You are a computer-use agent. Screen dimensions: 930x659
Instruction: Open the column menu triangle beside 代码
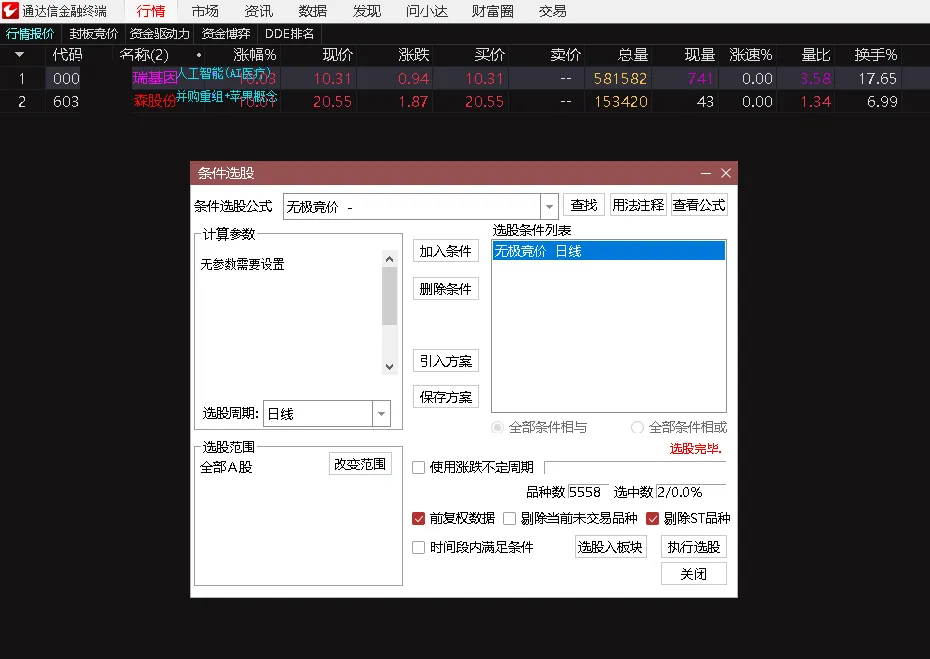click(20, 55)
